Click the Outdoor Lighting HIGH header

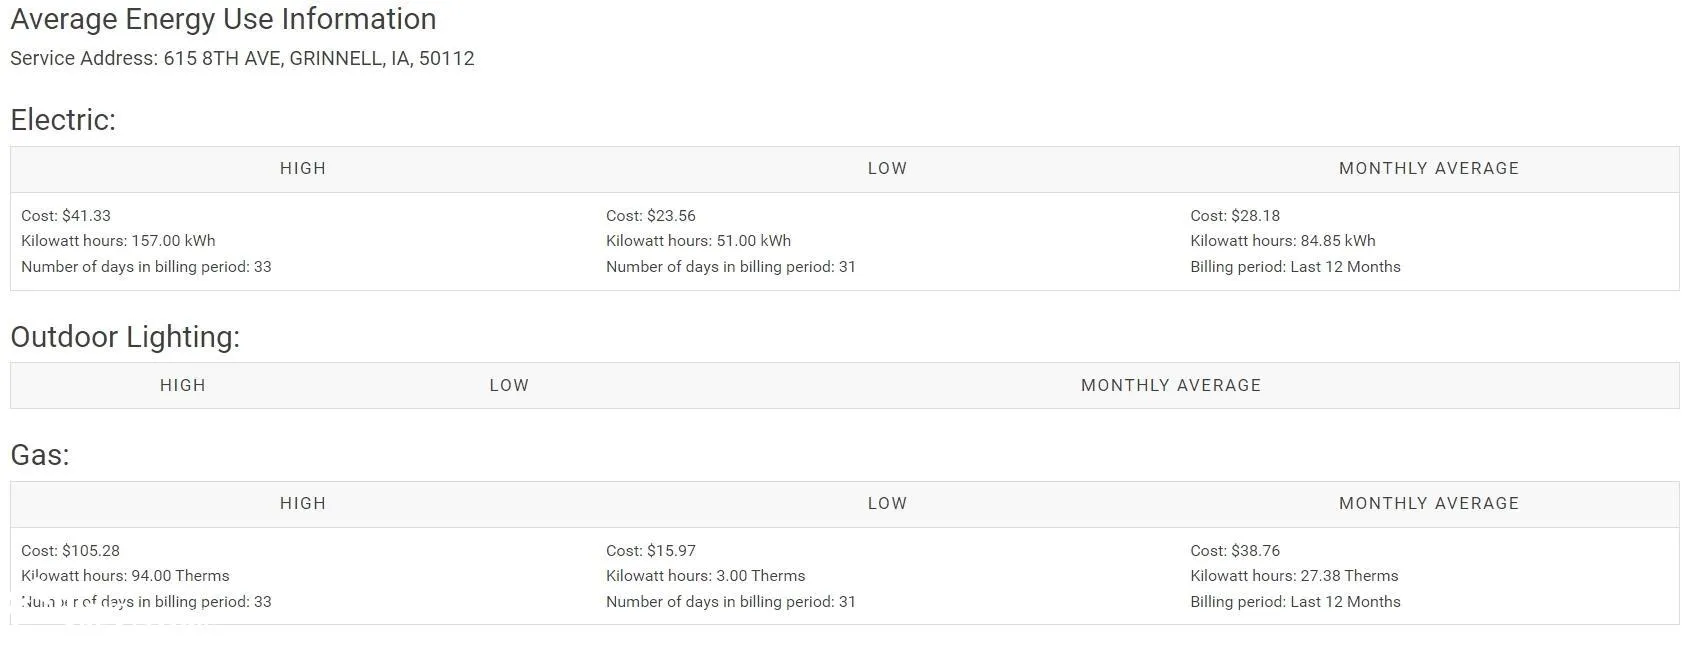click(x=183, y=385)
